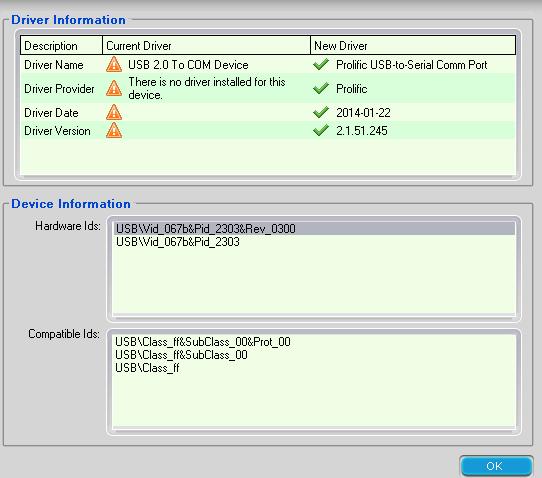Click green checkmark beside version 2.1.51.245

point(321,130)
